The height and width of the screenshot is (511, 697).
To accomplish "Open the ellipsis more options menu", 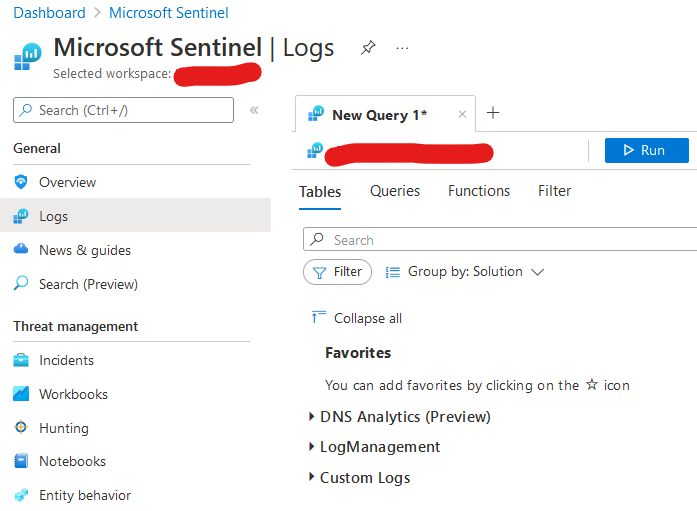I will (x=402, y=47).
